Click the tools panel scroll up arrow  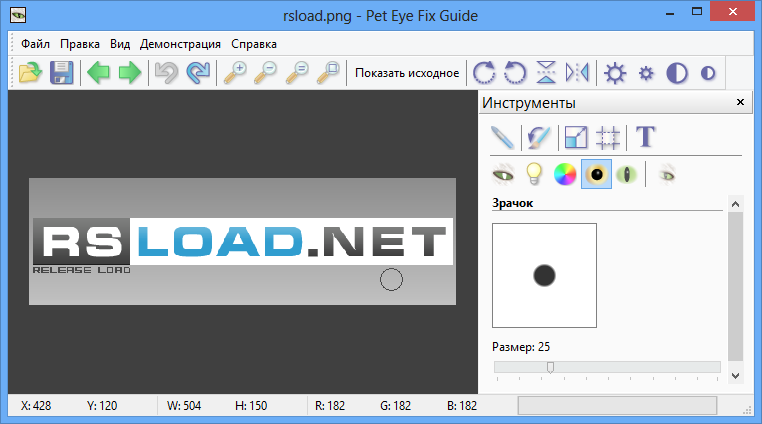(735, 204)
